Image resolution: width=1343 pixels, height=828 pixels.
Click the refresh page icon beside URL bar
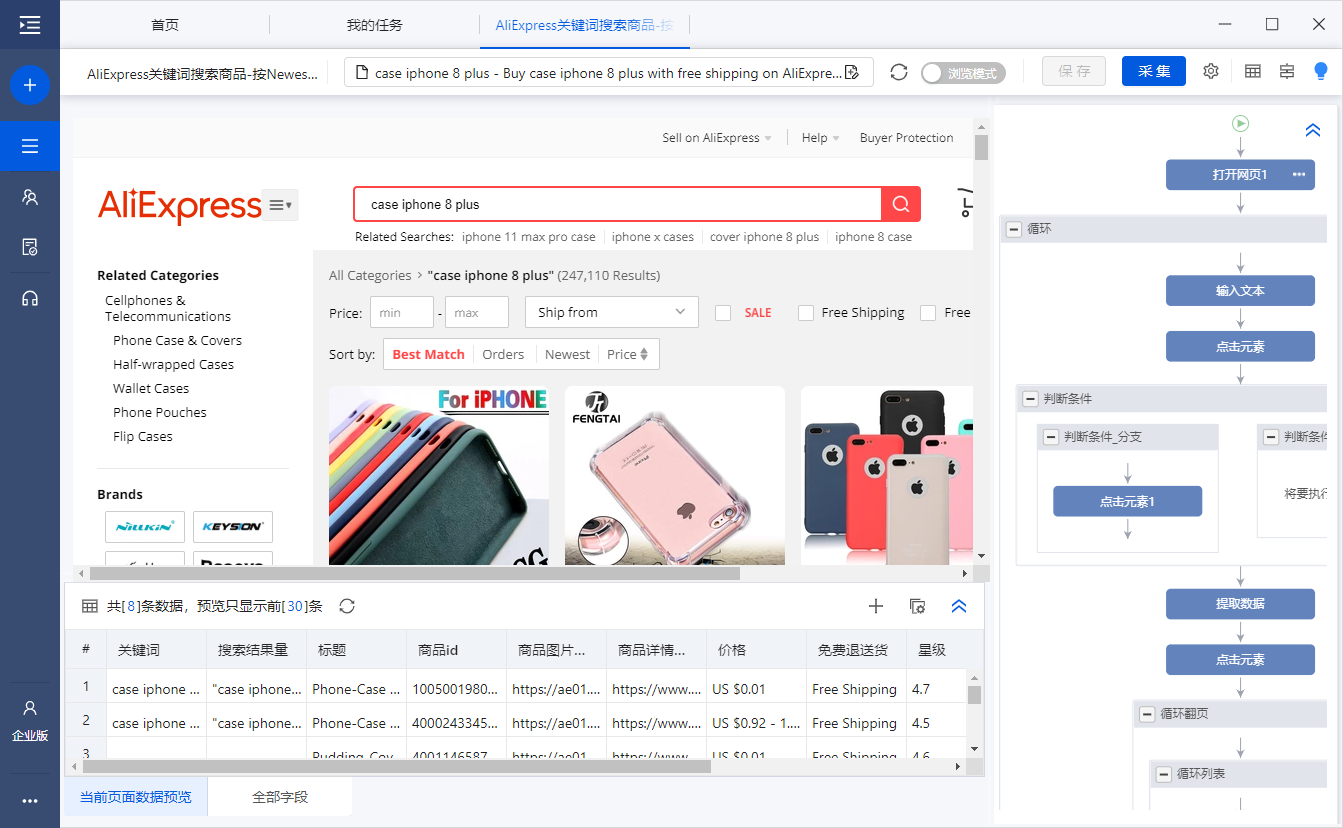[x=899, y=72]
